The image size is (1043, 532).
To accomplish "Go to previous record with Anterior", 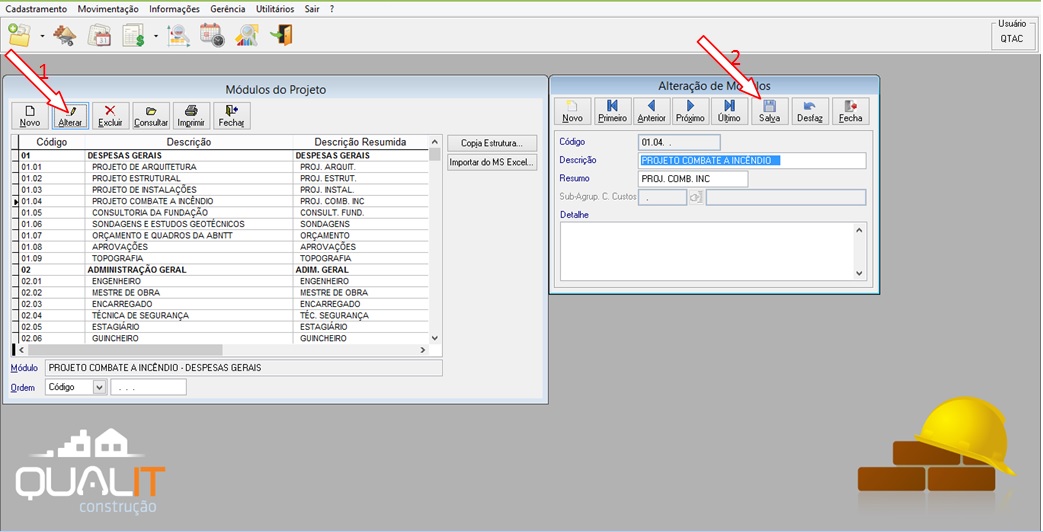I will pyautogui.click(x=652, y=111).
